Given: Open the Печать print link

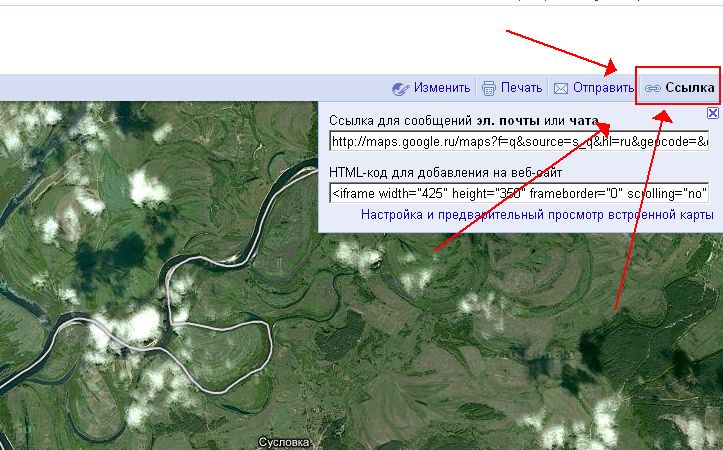Looking at the screenshot, I should click(522, 88).
